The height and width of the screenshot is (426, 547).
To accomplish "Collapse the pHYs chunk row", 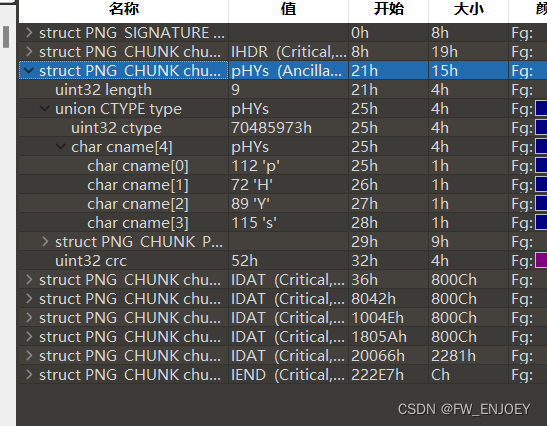I will 29,71.
